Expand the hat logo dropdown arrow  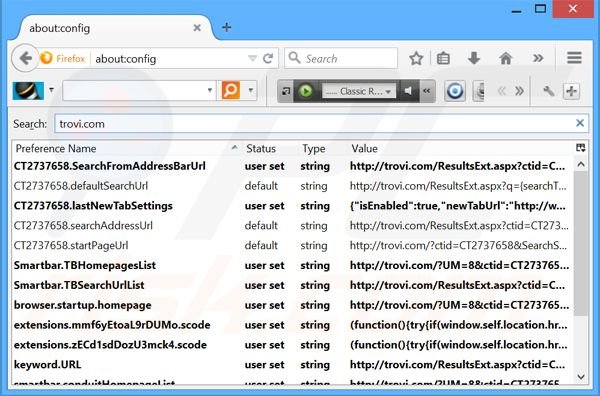coord(51,90)
